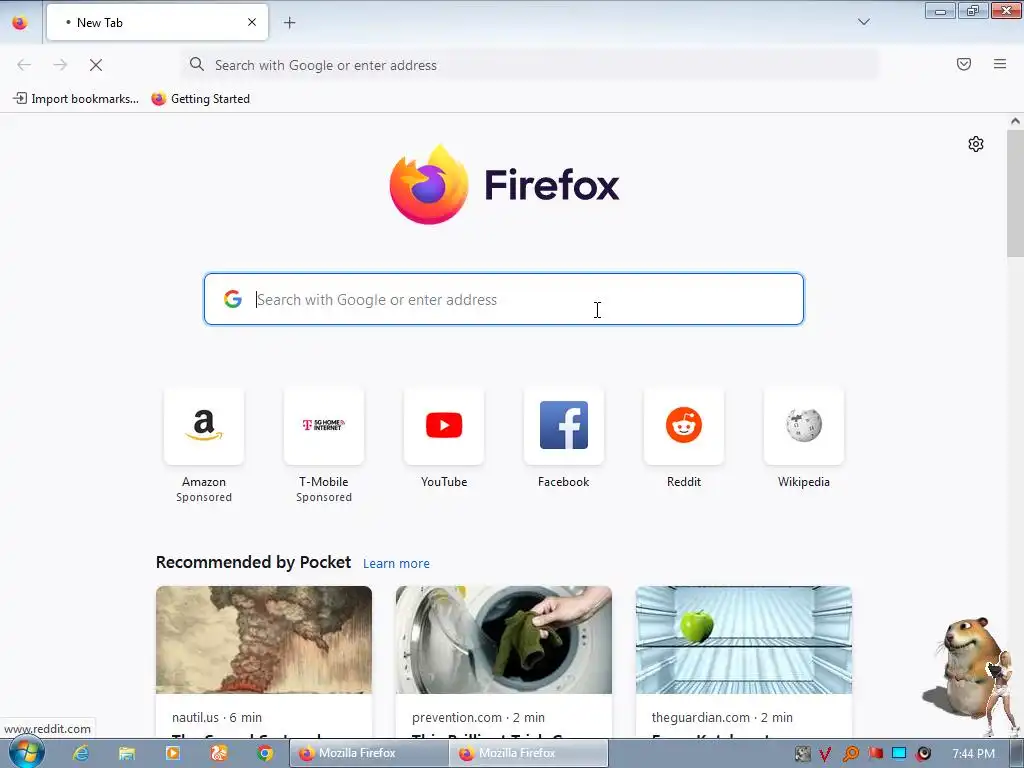Open the Save to Pocket icon
1024x768 pixels.
click(x=963, y=64)
